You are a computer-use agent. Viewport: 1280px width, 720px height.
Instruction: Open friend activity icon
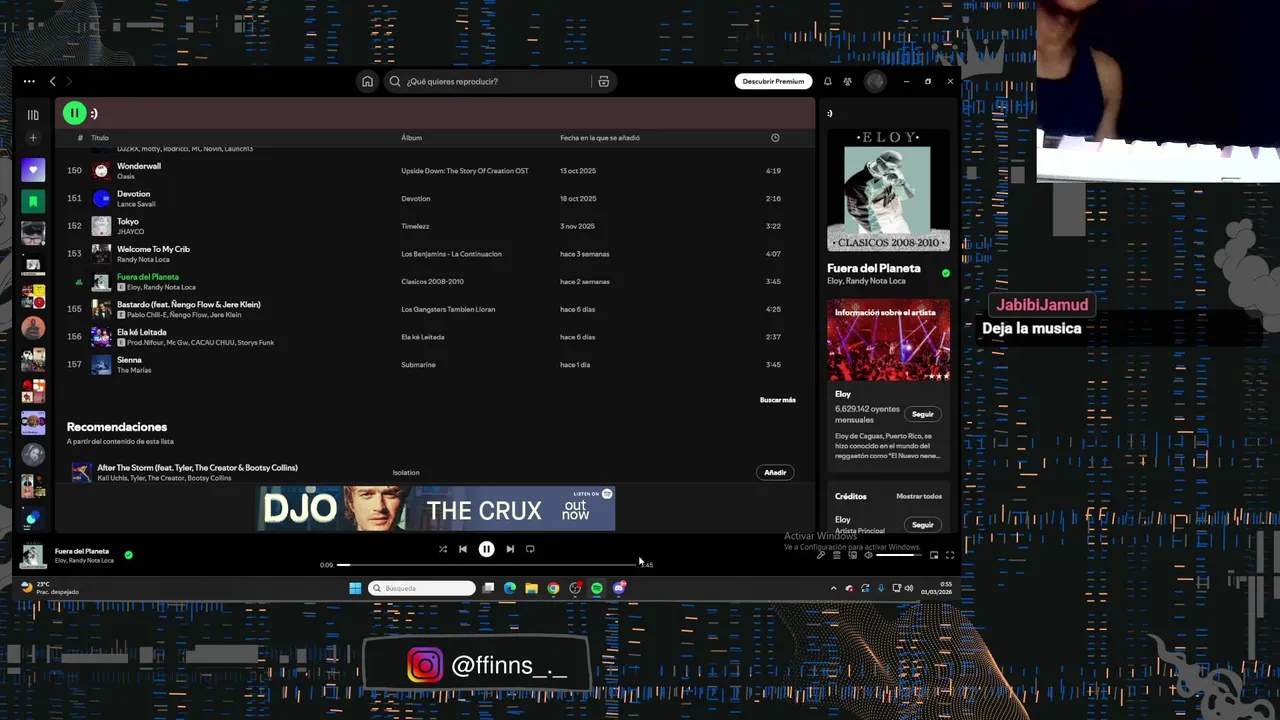coord(847,81)
